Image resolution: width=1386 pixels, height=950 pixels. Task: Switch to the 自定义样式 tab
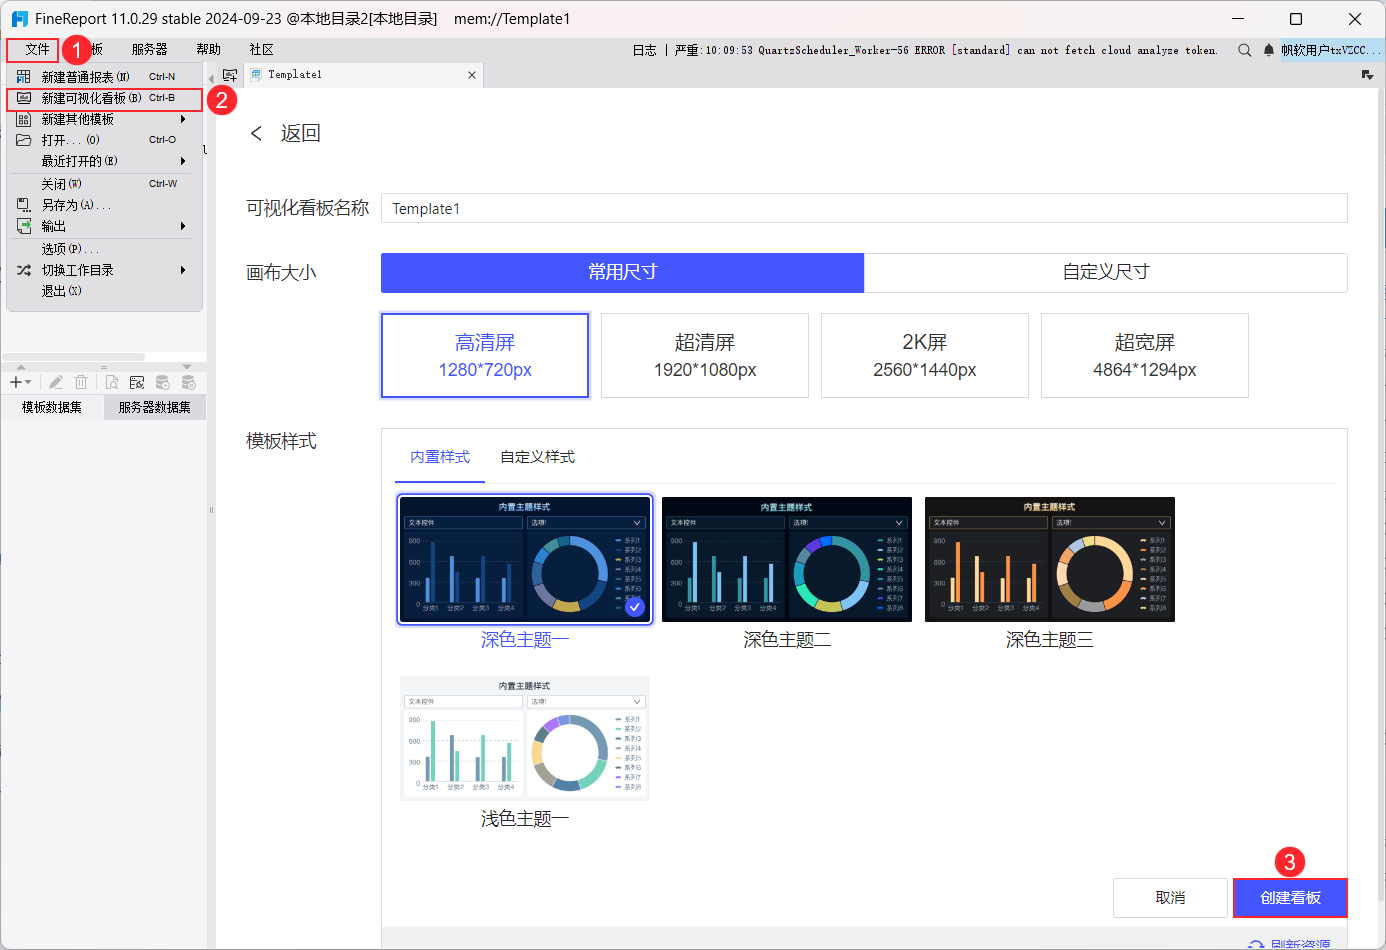click(x=537, y=457)
